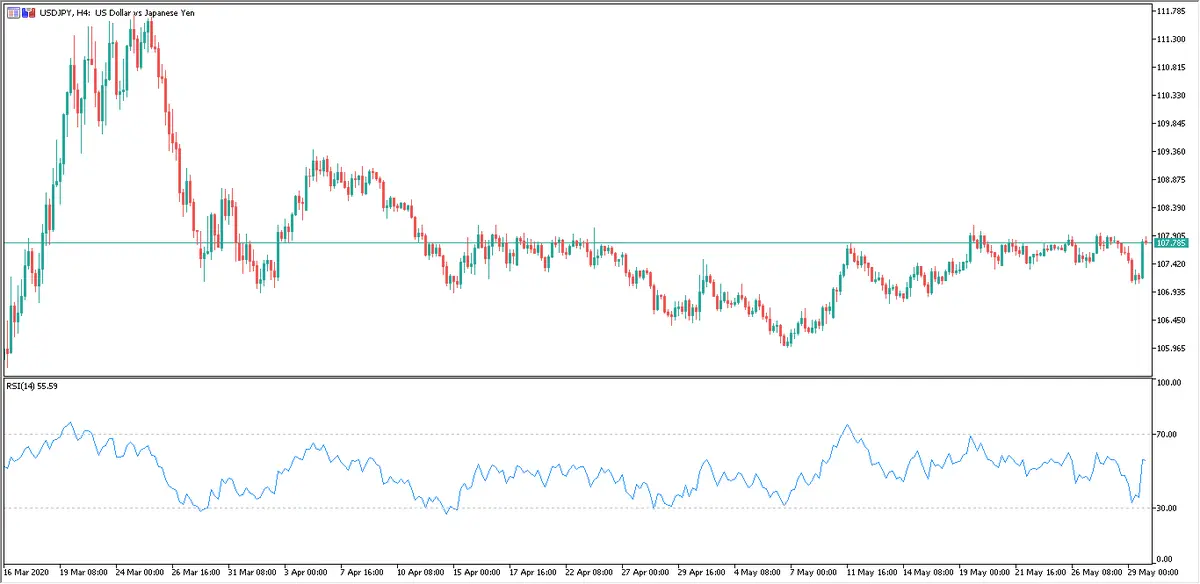
Task: Click the 111.300 price scale value
Action: point(1171,39)
